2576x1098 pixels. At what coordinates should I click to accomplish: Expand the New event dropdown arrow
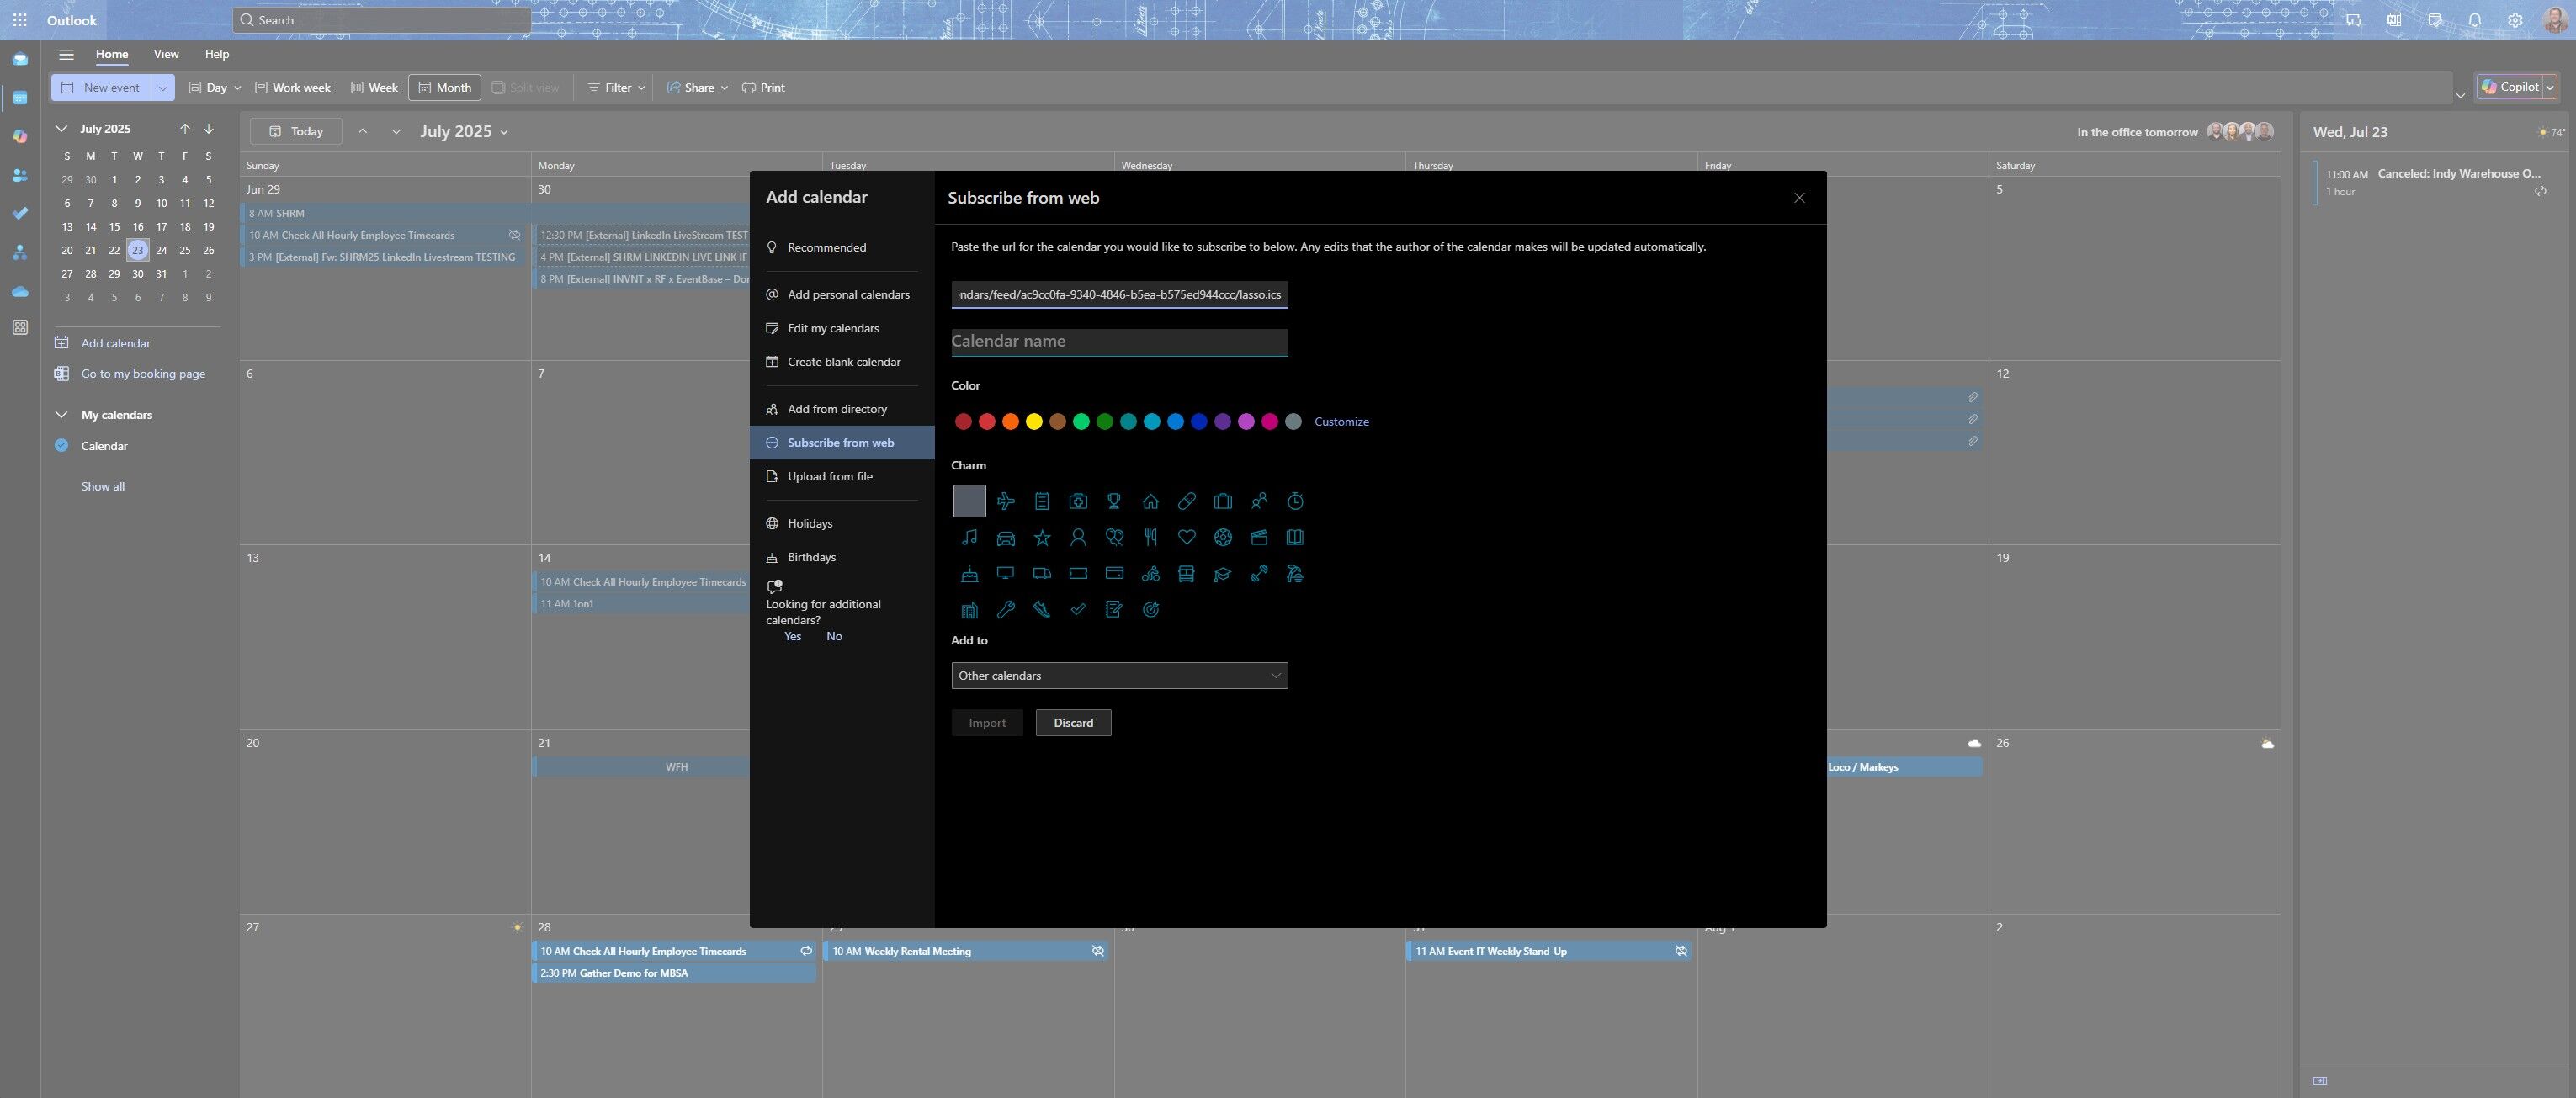[163, 88]
